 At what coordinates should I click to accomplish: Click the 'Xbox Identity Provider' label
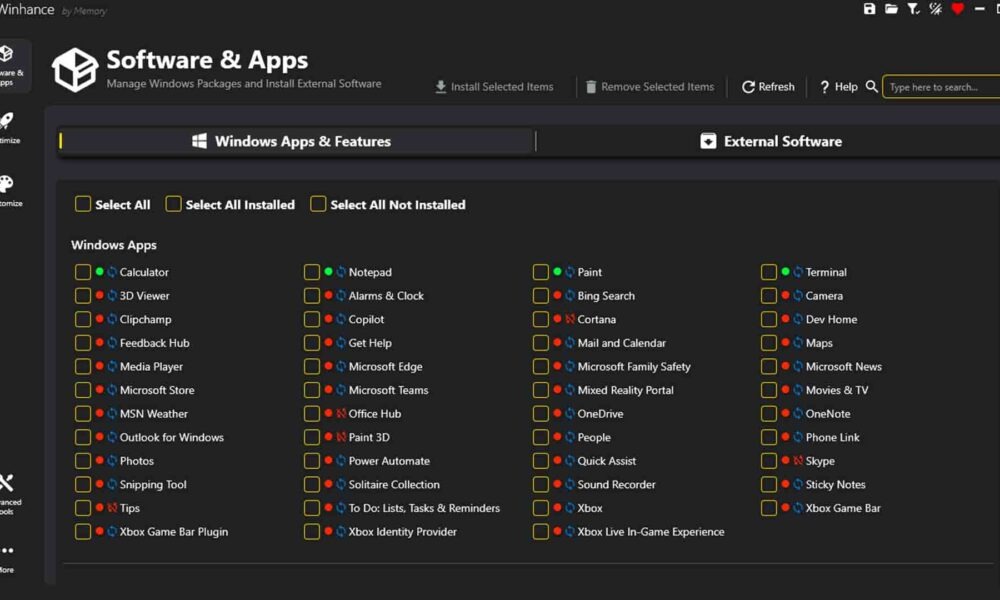(x=402, y=532)
